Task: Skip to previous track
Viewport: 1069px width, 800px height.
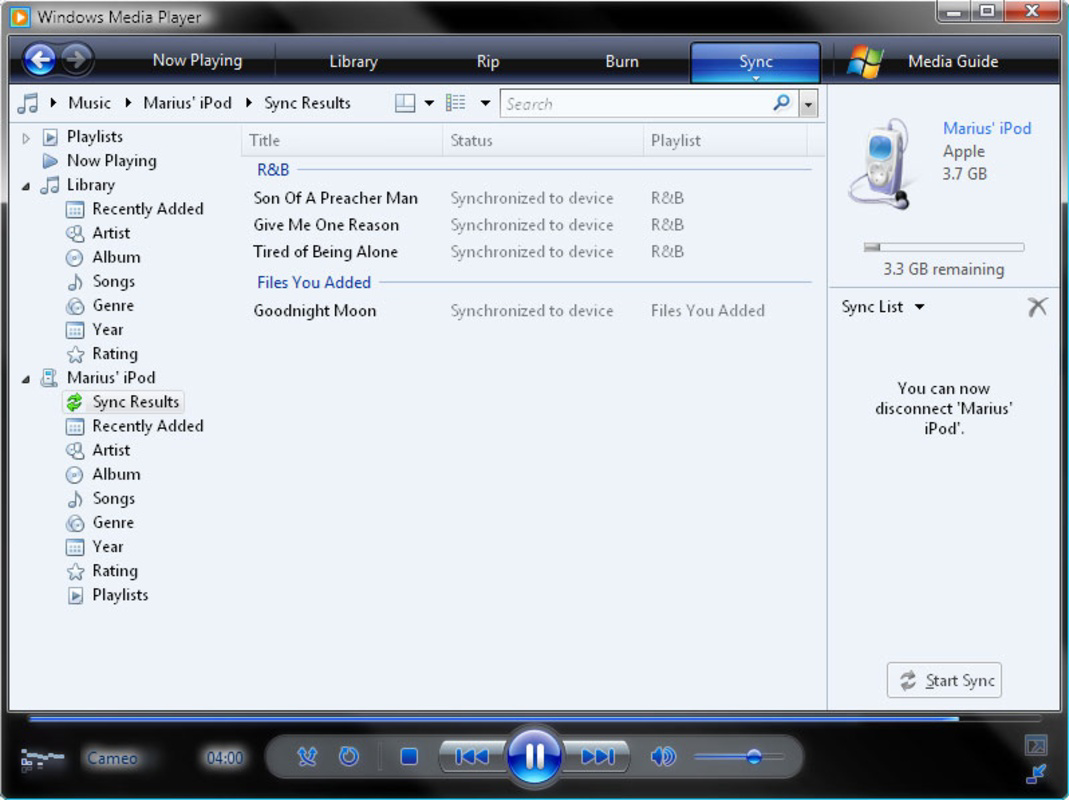Action: point(472,756)
